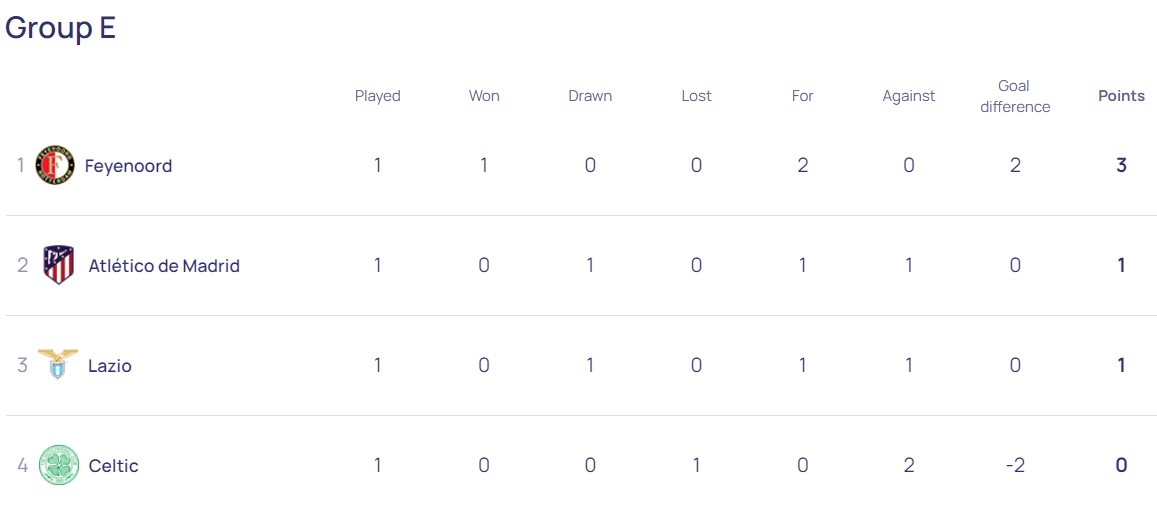Click the Points column header

tap(1121, 96)
